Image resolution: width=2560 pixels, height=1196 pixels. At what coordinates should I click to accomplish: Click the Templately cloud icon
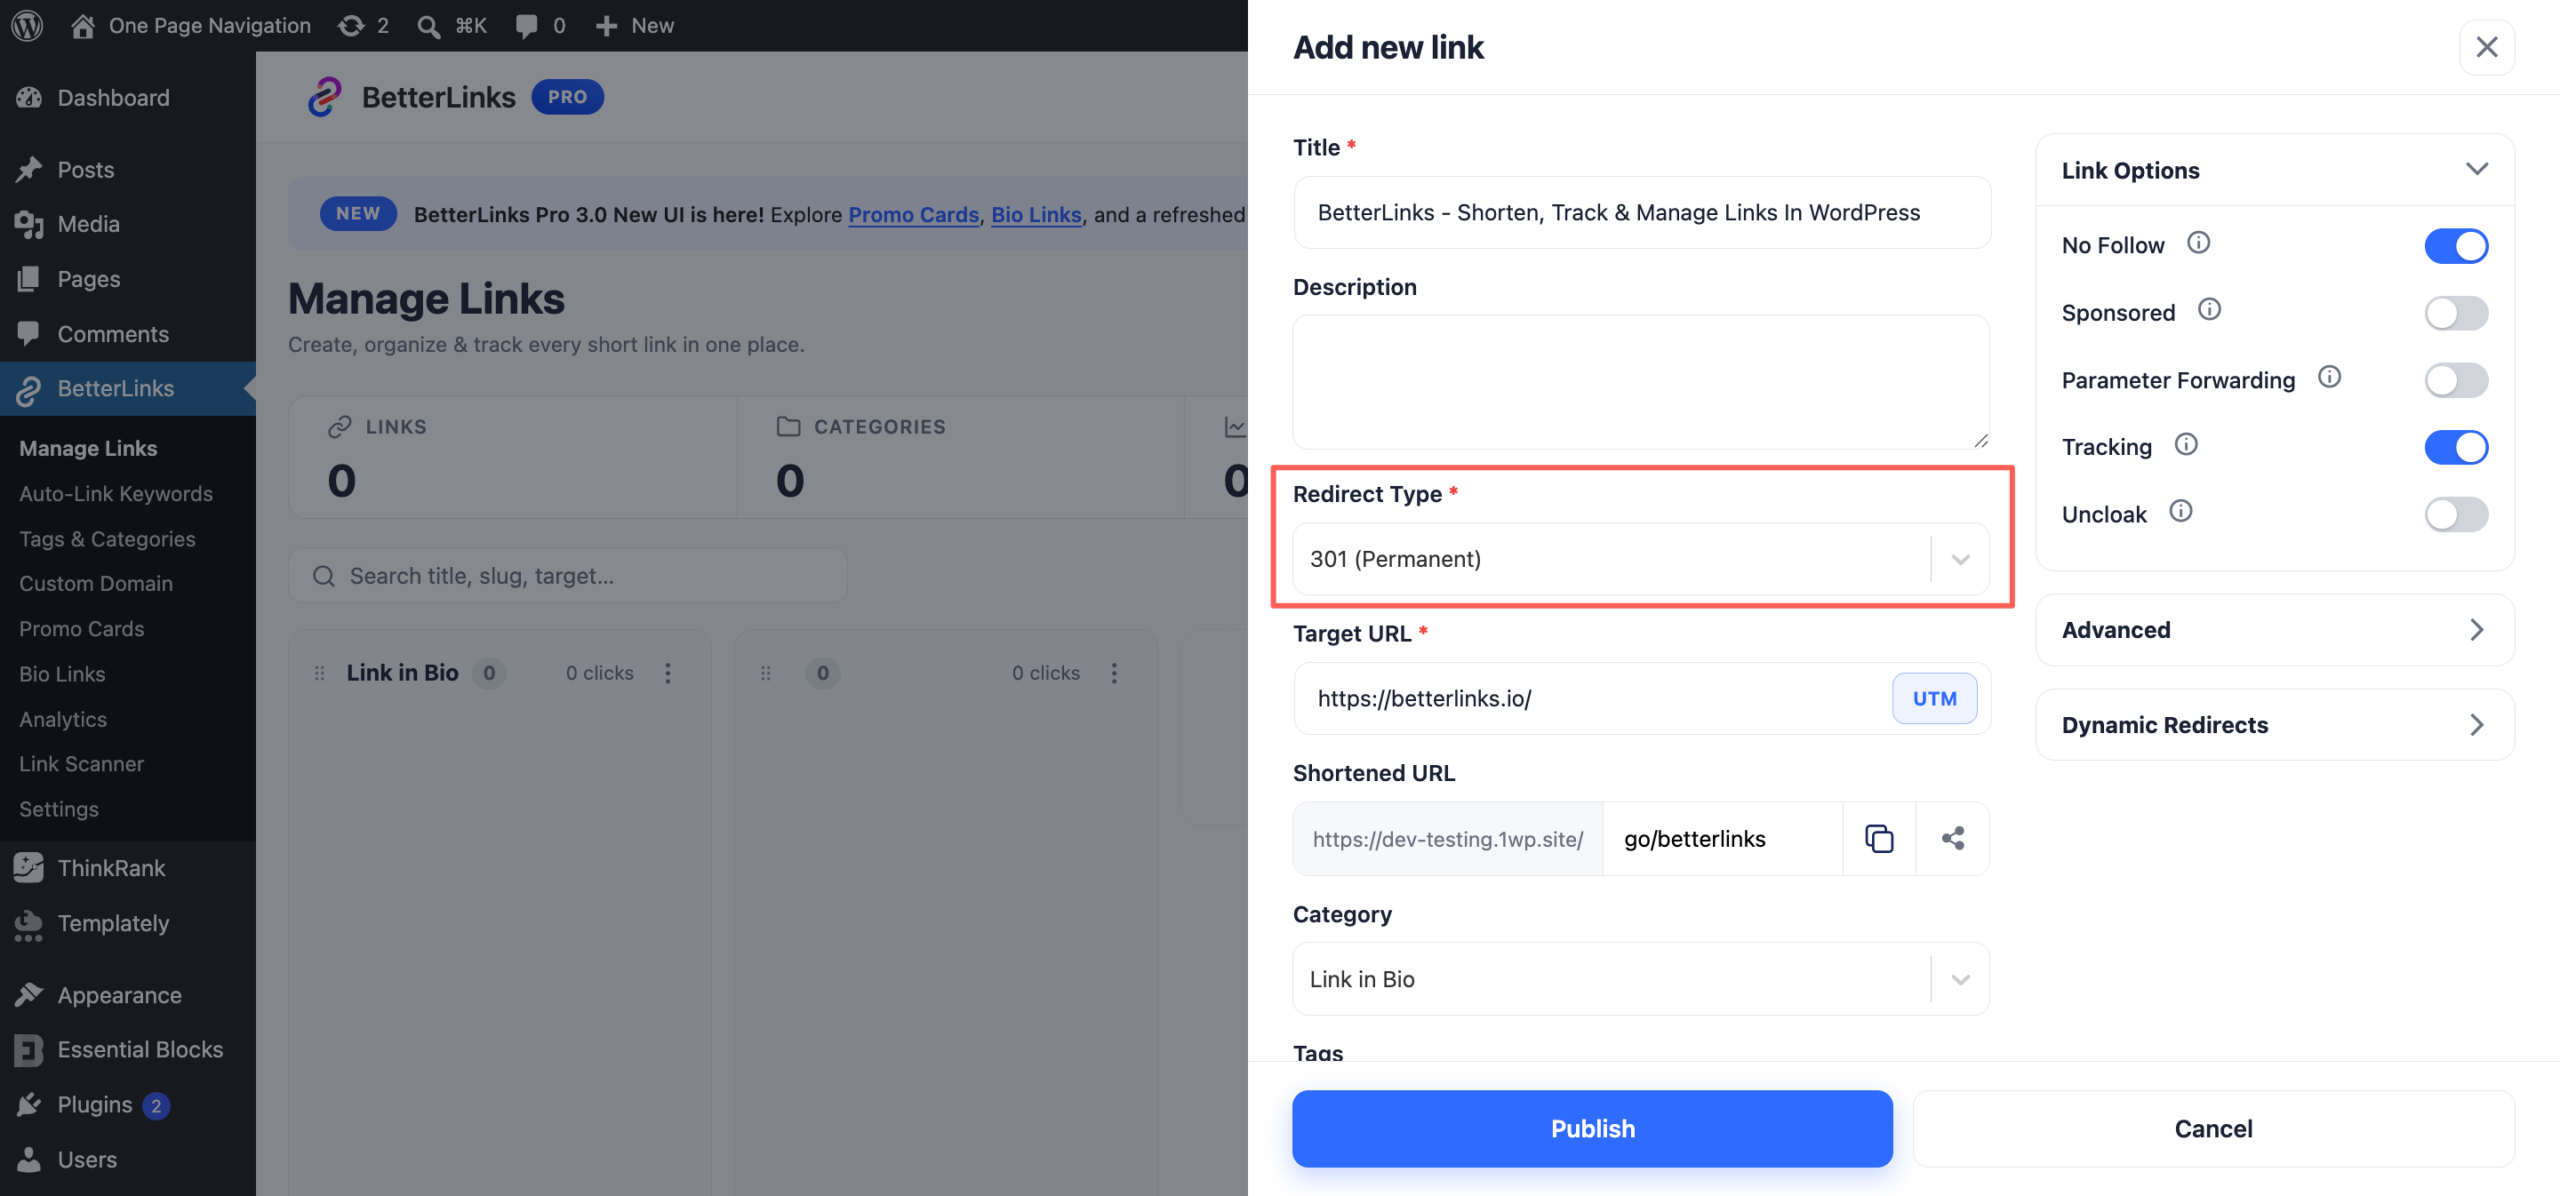tap(29, 924)
